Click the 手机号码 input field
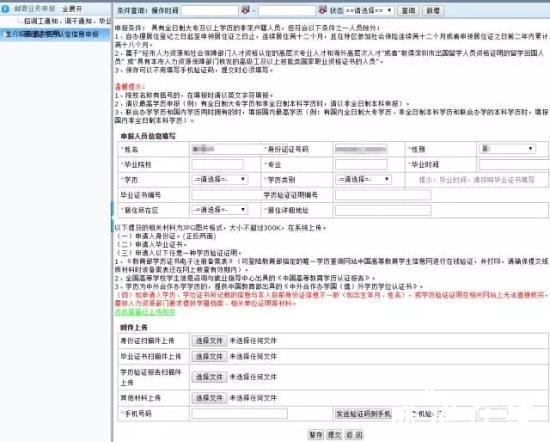550x442 pixels. pos(240,414)
